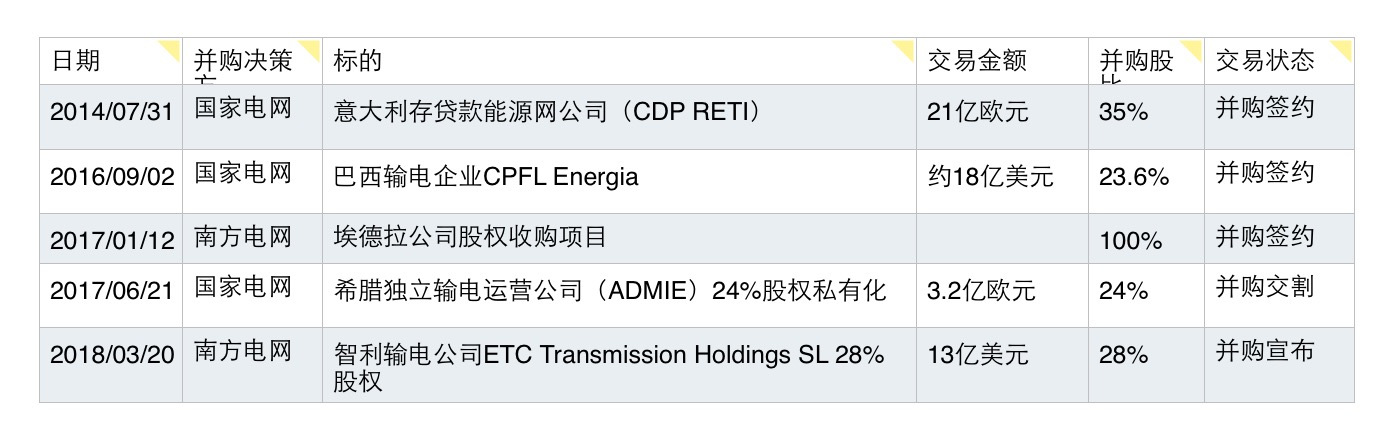The height and width of the screenshot is (432, 1390).
Task: Select the 希腊独立输电运营公司 (ADMIE) cell
Action: tap(610, 291)
